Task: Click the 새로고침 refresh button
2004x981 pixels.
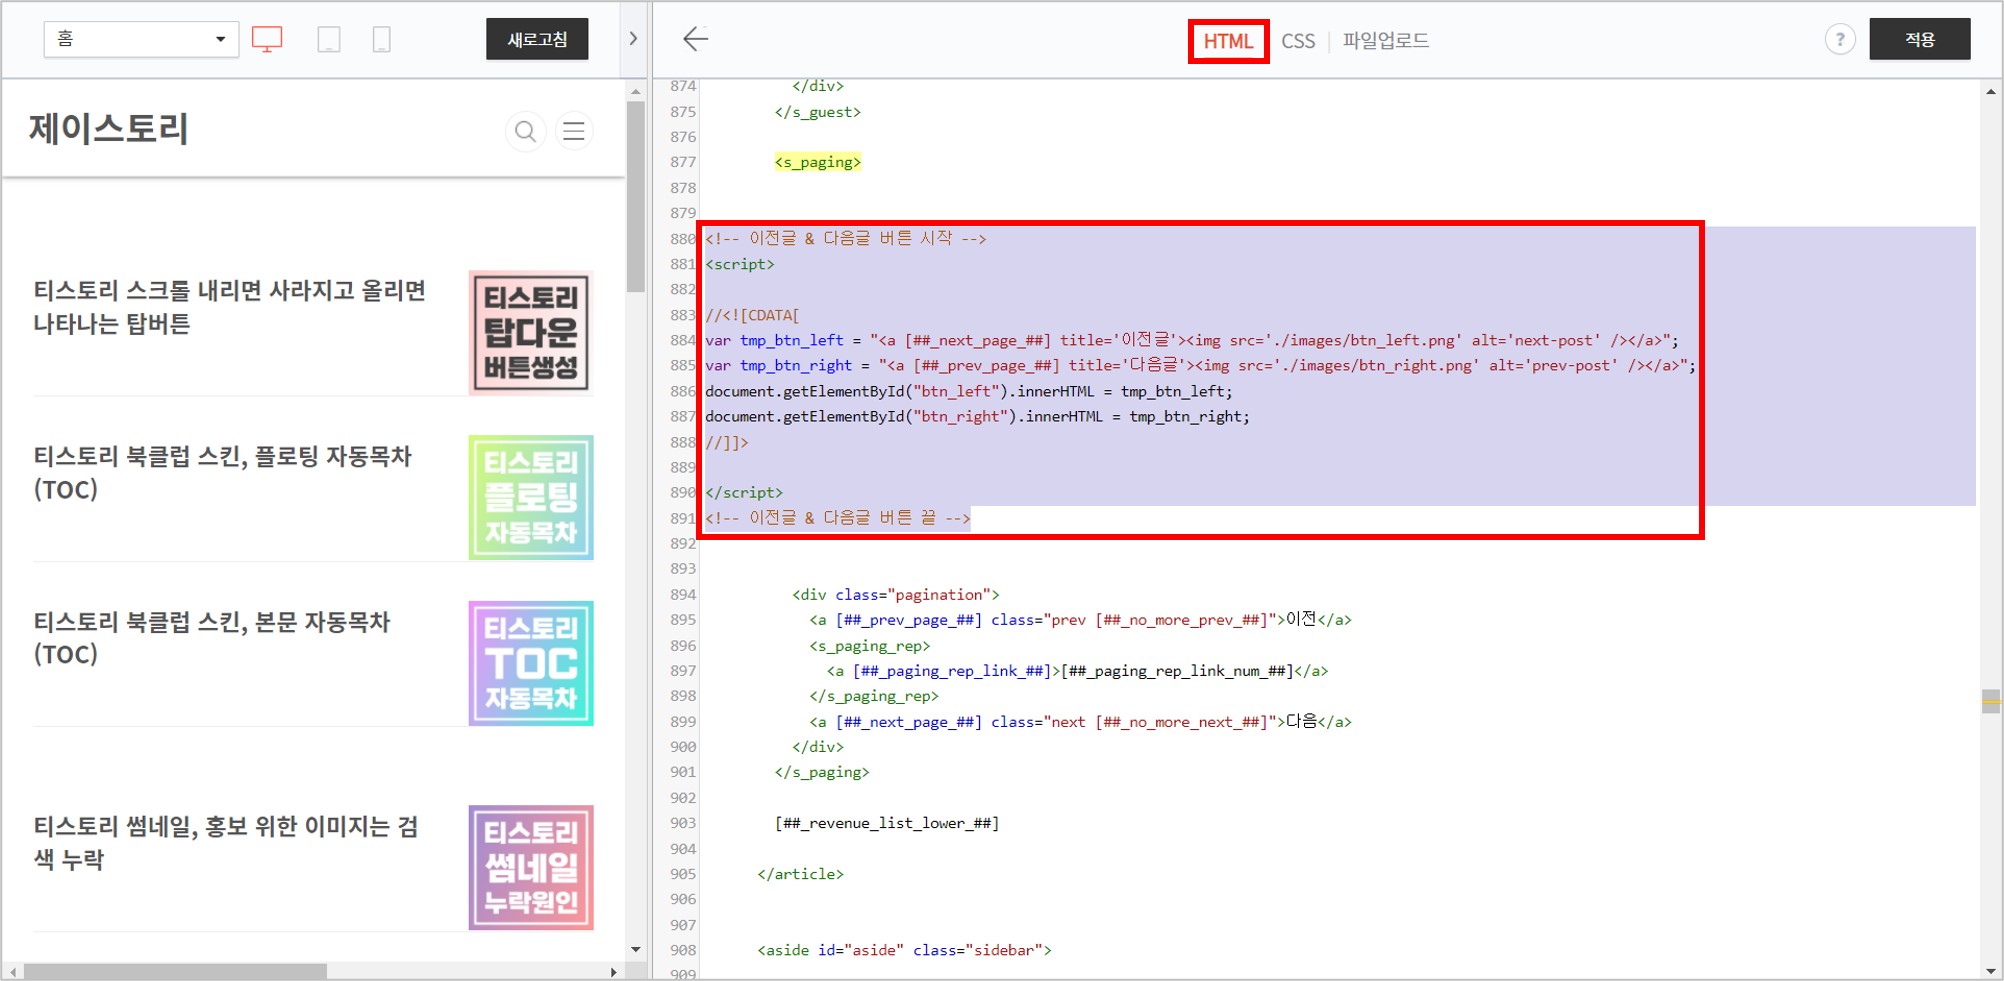Action: coord(537,39)
